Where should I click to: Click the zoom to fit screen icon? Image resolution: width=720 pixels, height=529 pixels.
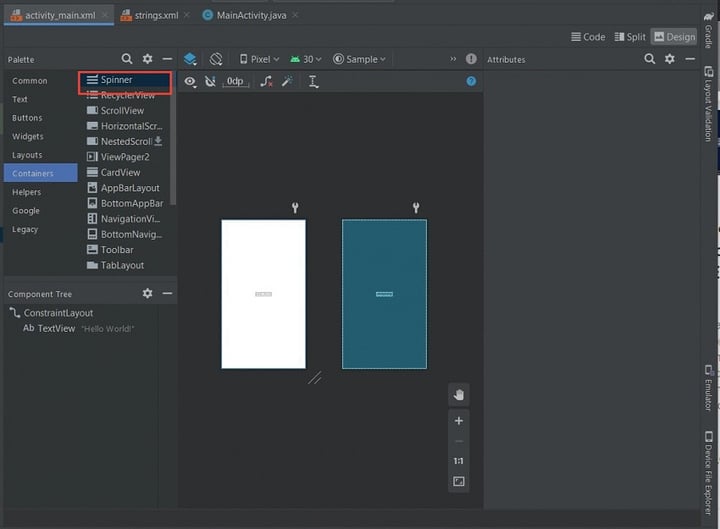click(x=459, y=481)
